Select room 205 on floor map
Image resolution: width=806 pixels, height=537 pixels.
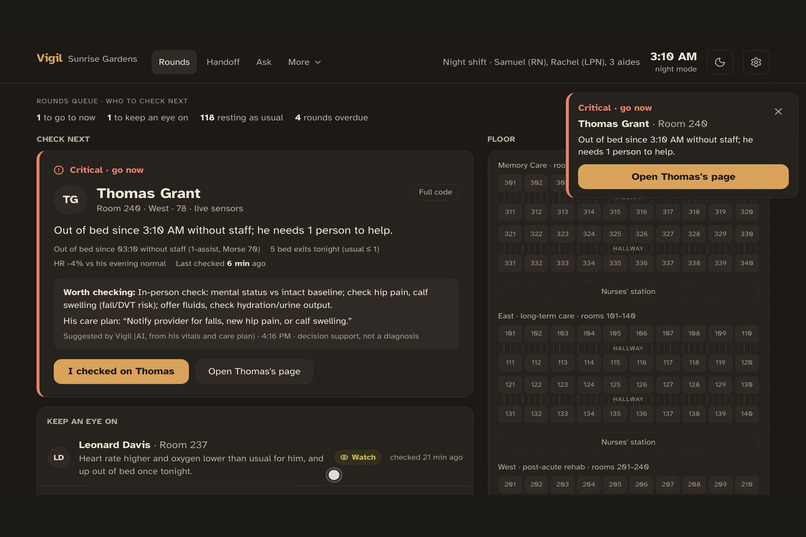(x=615, y=484)
